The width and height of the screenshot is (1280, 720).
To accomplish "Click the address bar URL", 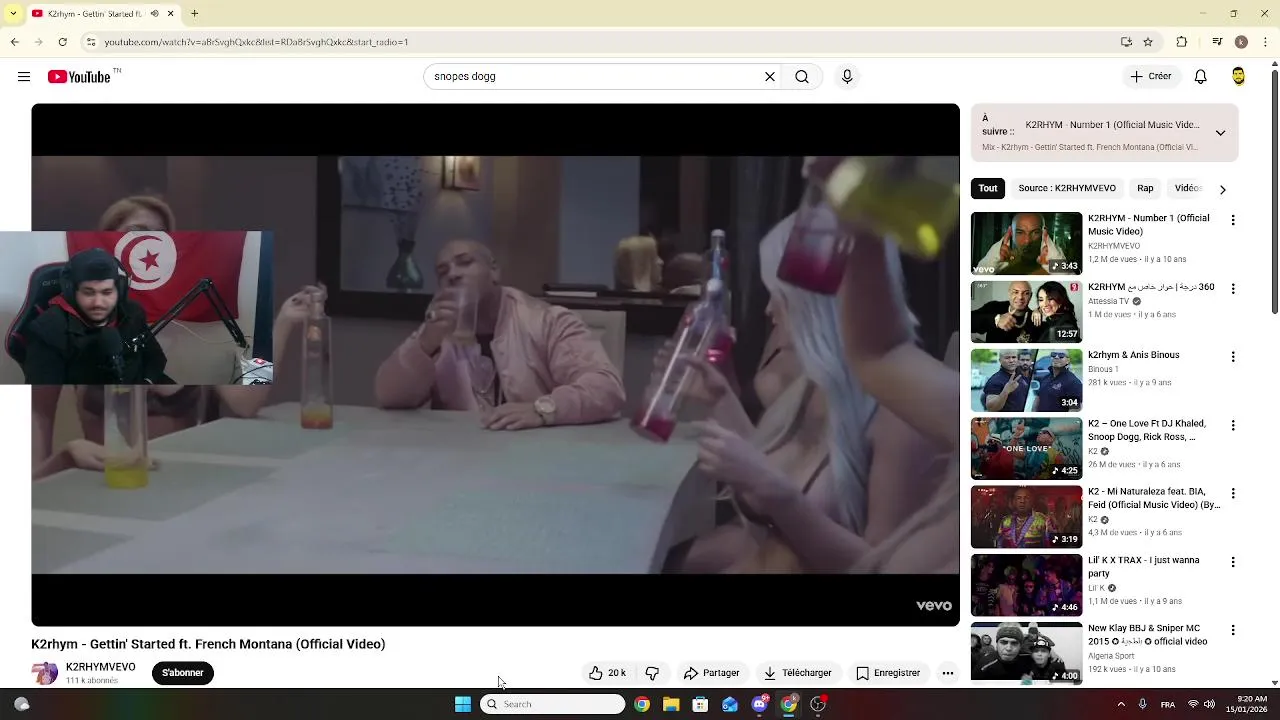I will point(256,42).
